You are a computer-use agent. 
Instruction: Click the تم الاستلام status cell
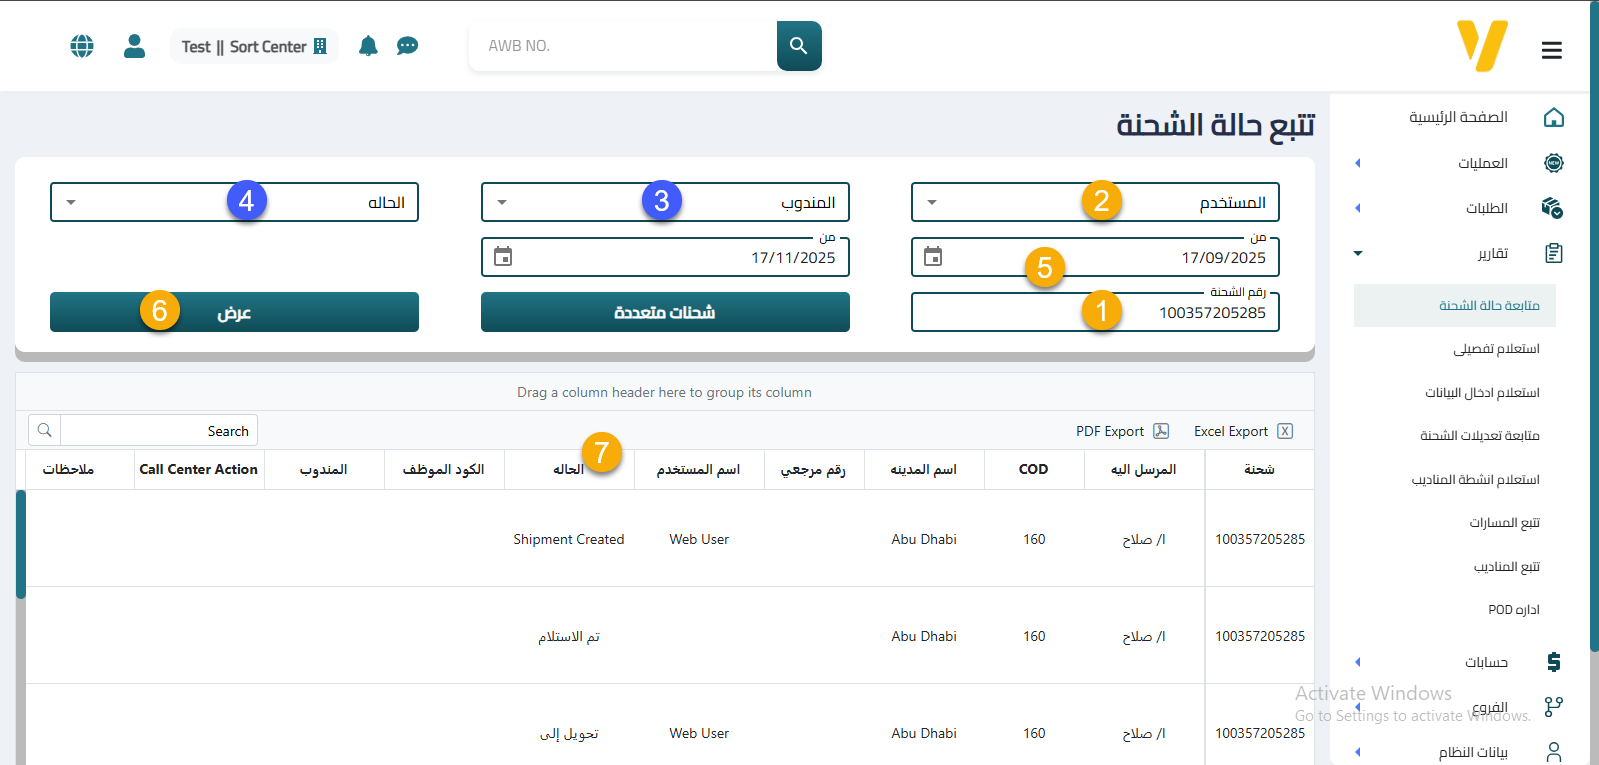tap(569, 636)
